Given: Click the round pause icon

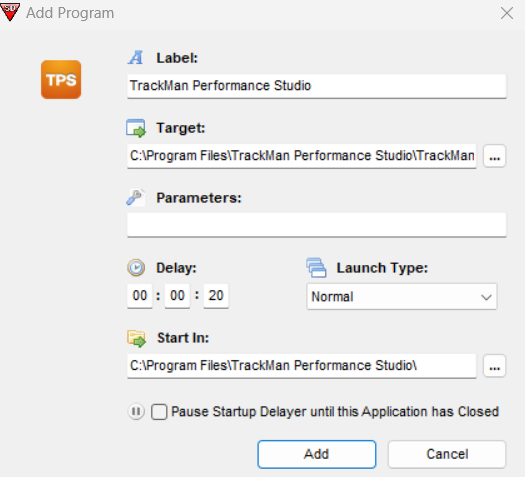Looking at the screenshot, I should (136, 411).
